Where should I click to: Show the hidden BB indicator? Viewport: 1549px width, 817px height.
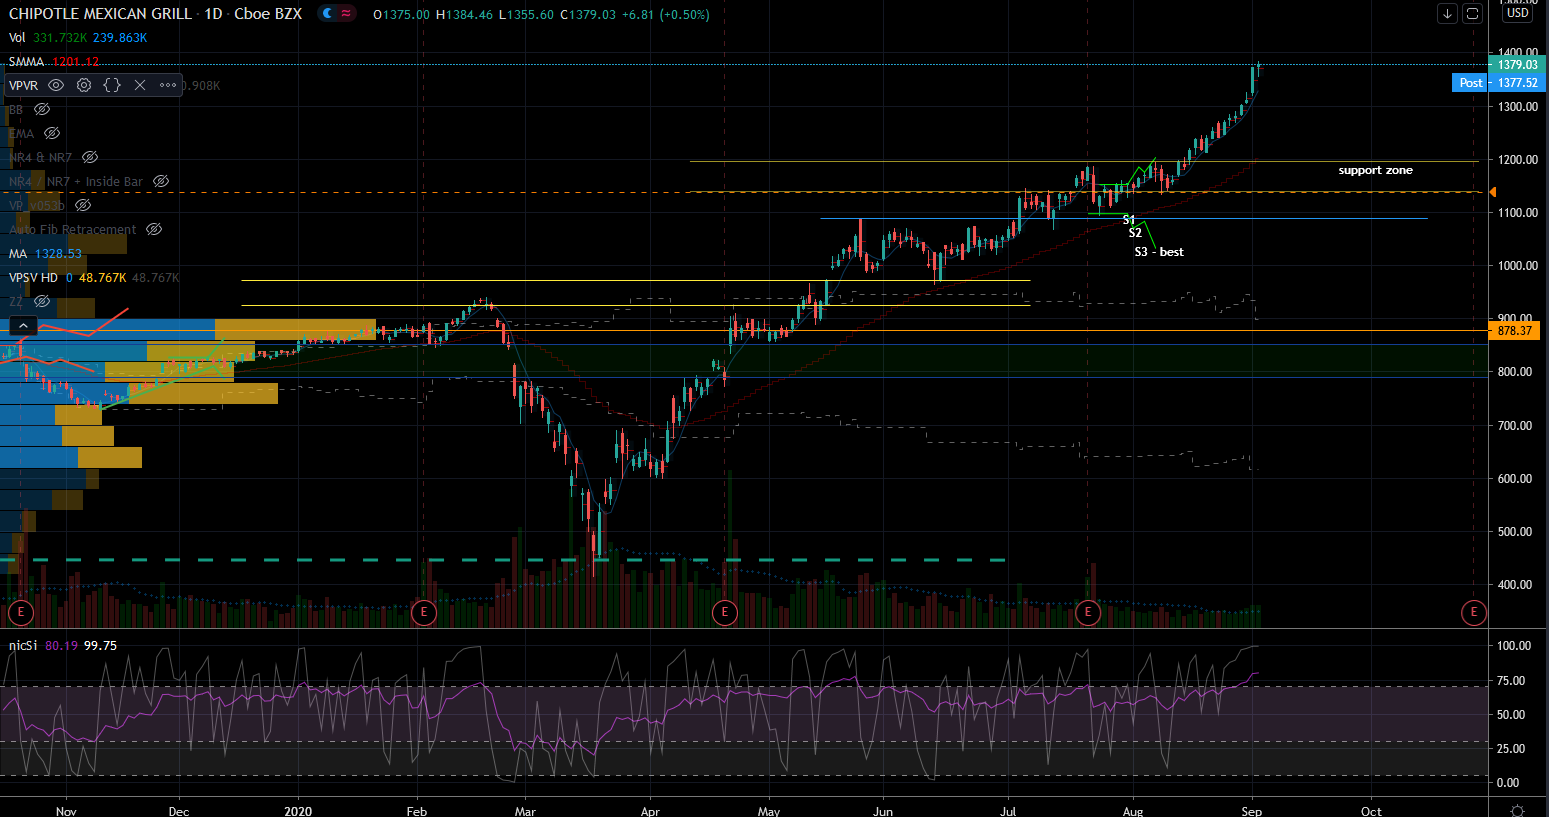[42, 109]
